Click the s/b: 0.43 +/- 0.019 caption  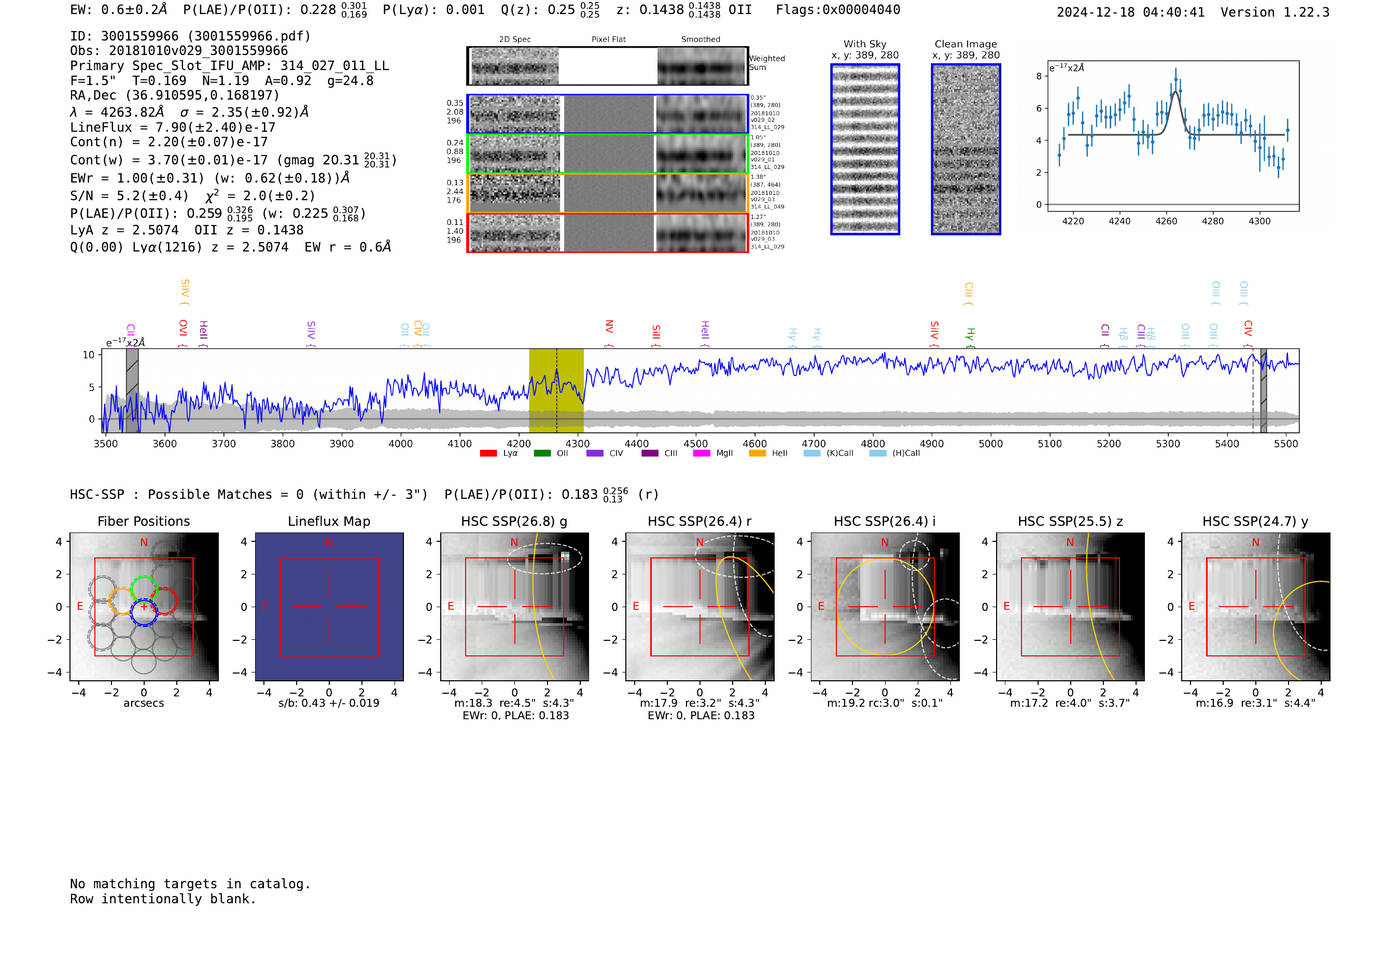click(329, 703)
